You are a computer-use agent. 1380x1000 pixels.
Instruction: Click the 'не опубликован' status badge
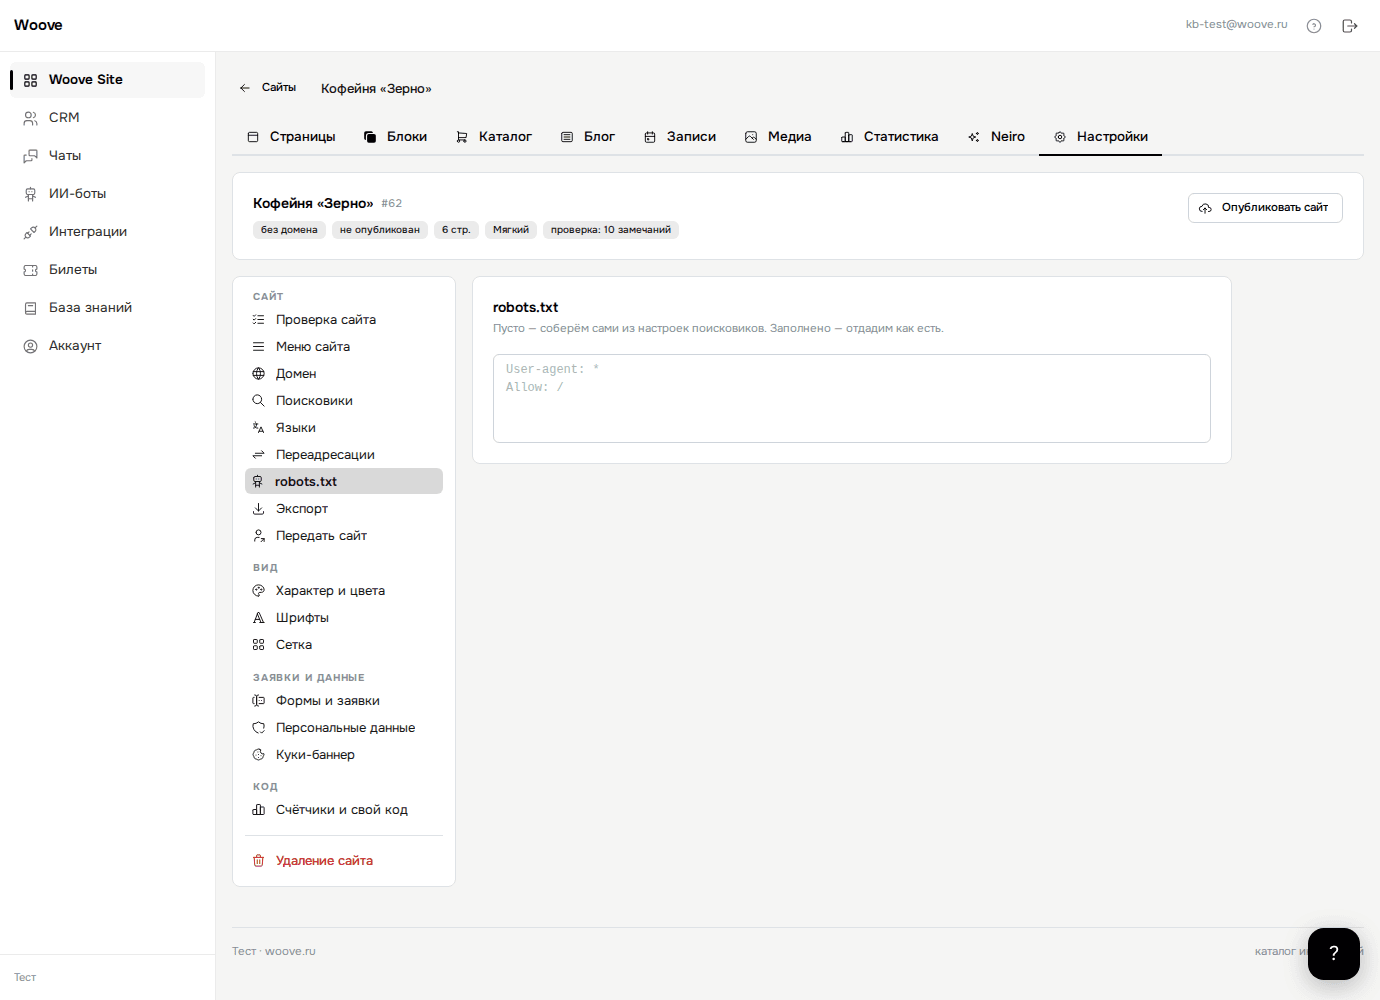(380, 230)
